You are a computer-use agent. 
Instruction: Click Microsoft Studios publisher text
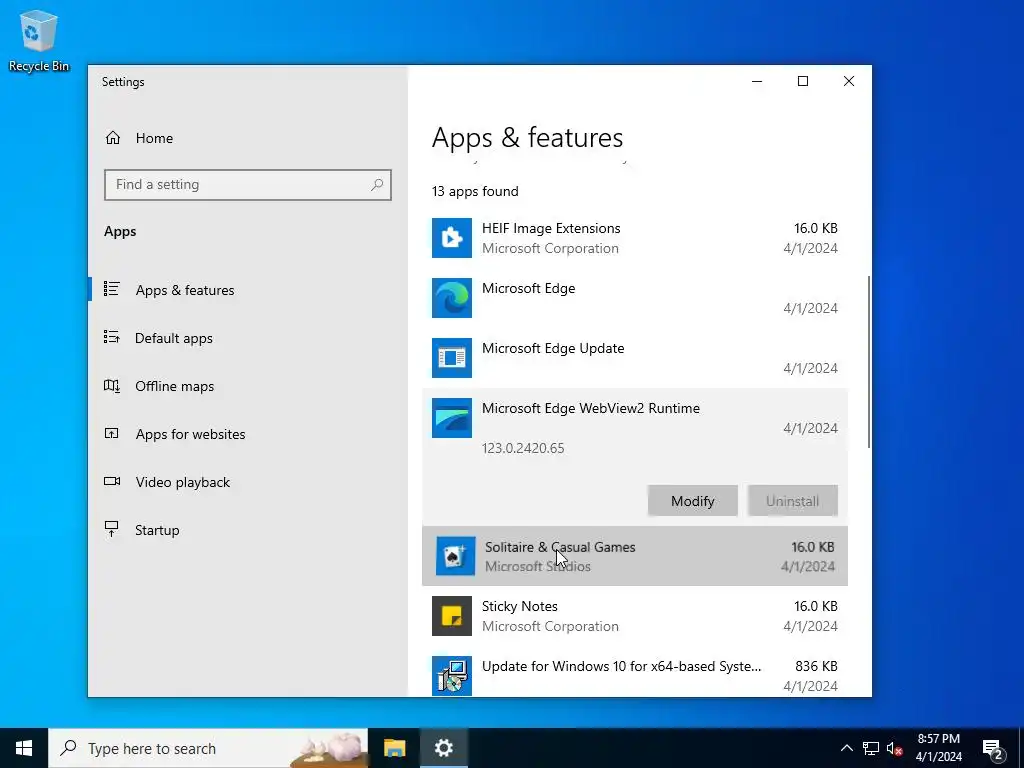(537, 566)
